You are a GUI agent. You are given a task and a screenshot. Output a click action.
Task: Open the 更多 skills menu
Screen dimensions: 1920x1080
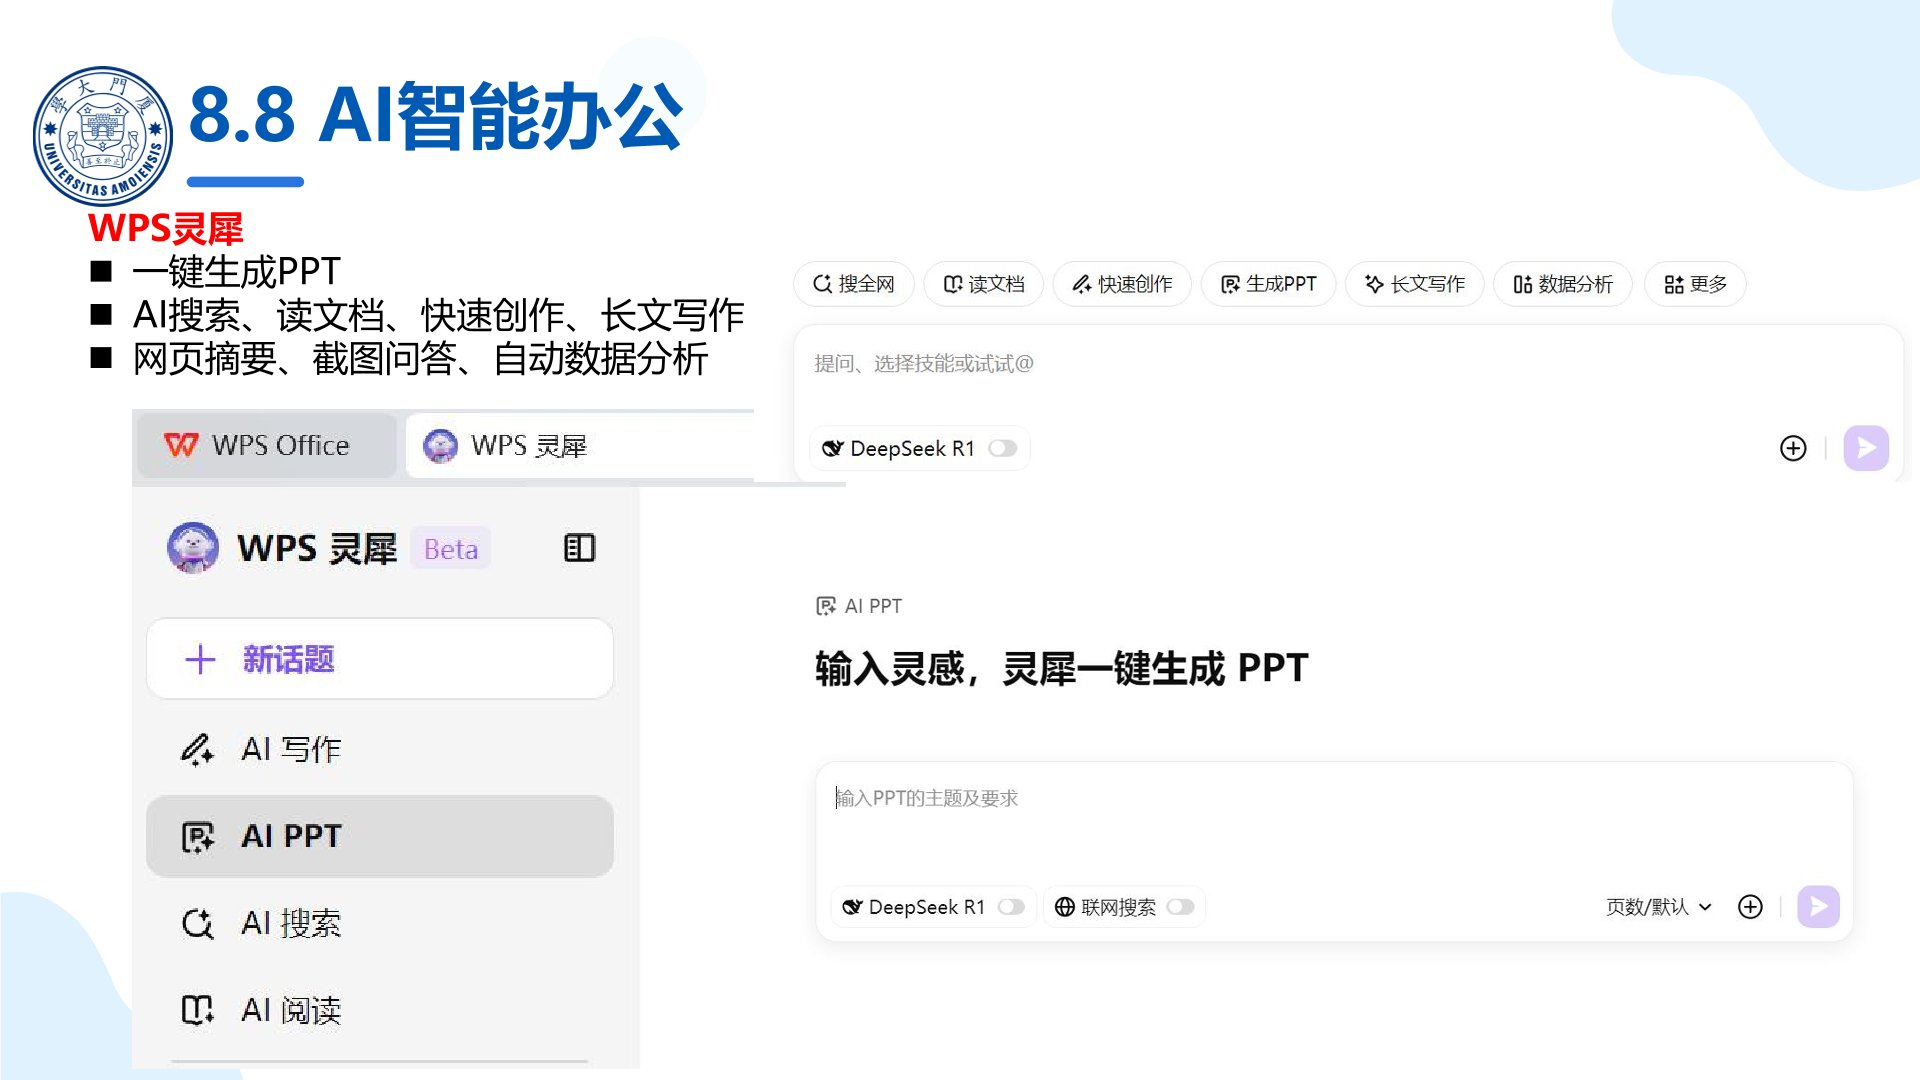pyautogui.click(x=1695, y=284)
